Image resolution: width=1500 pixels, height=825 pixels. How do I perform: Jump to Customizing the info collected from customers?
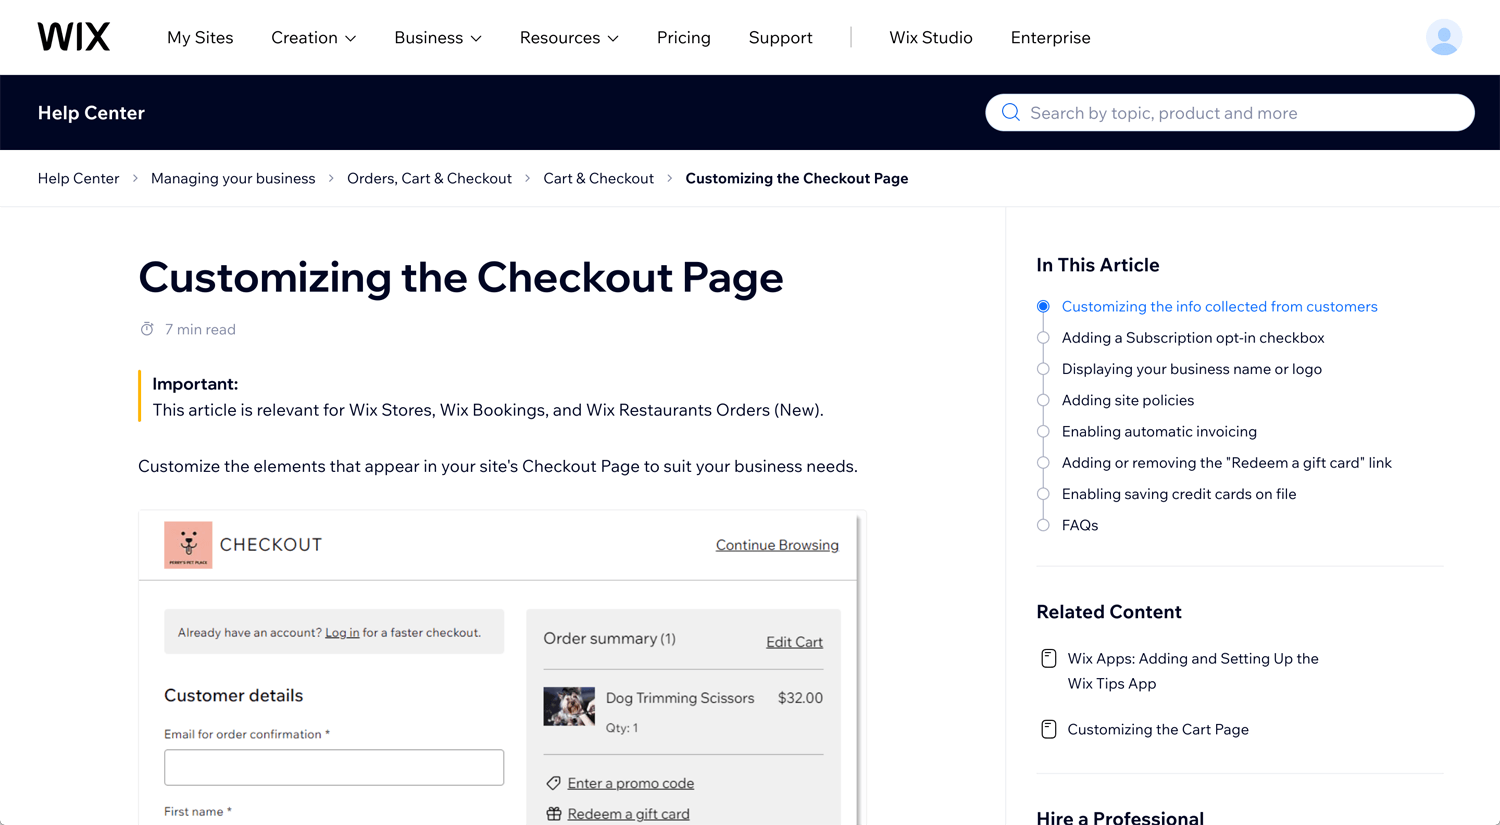(x=1219, y=307)
